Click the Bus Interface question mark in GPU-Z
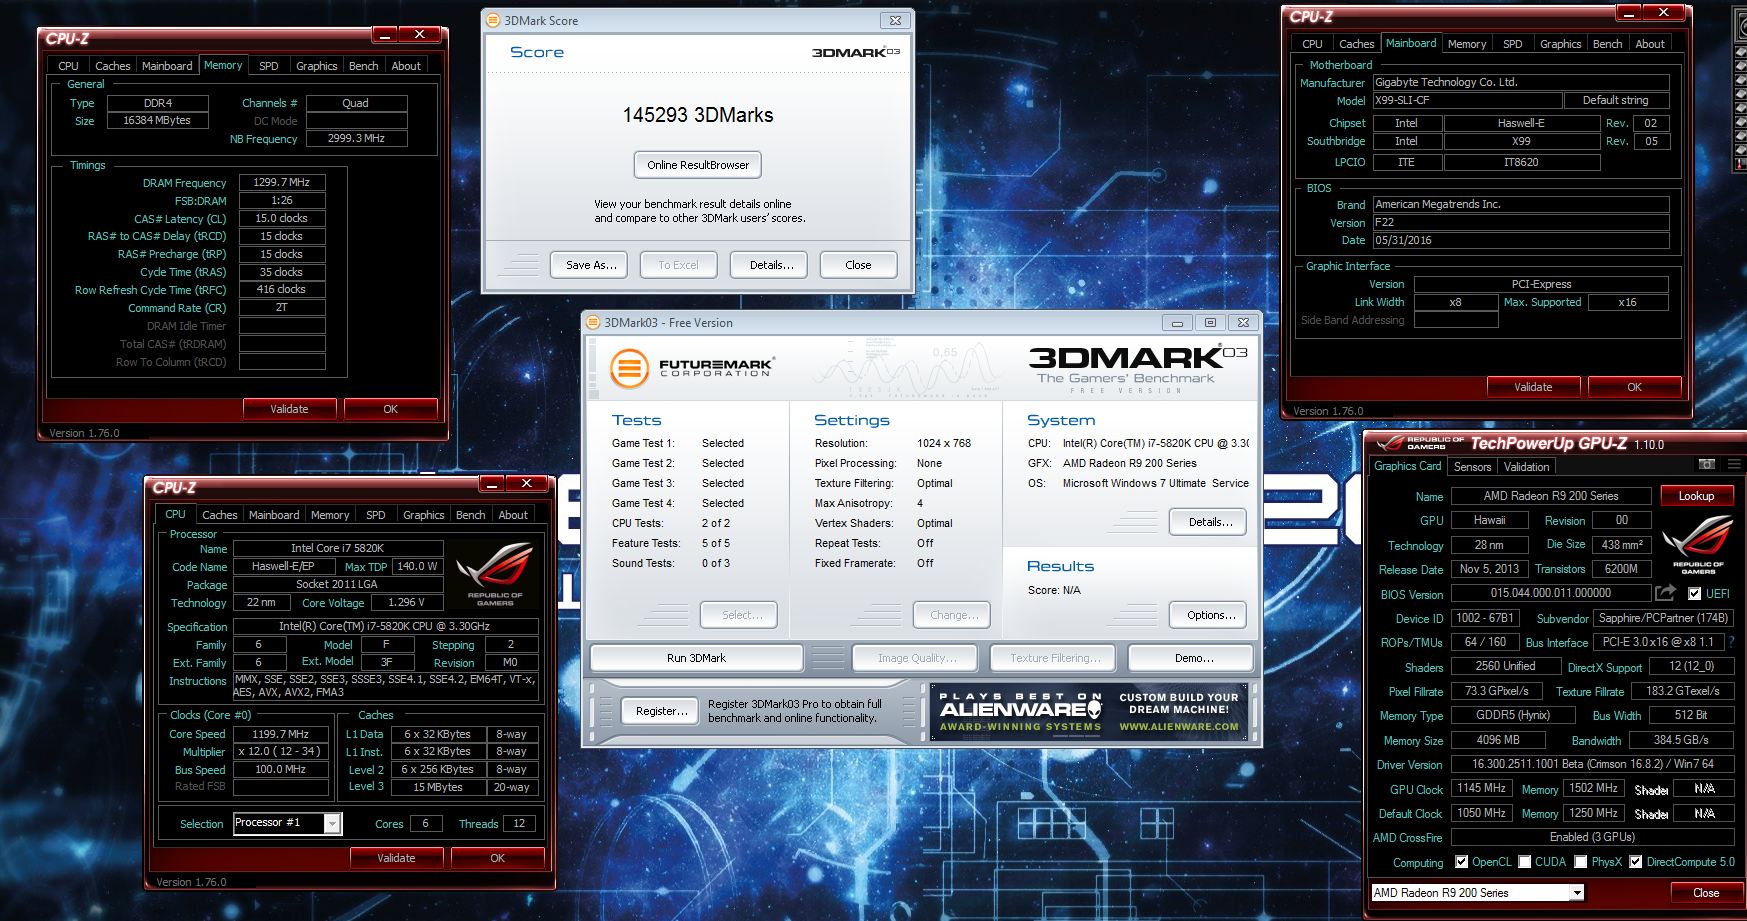The height and width of the screenshot is (921, 1747). pos(1731,642)
